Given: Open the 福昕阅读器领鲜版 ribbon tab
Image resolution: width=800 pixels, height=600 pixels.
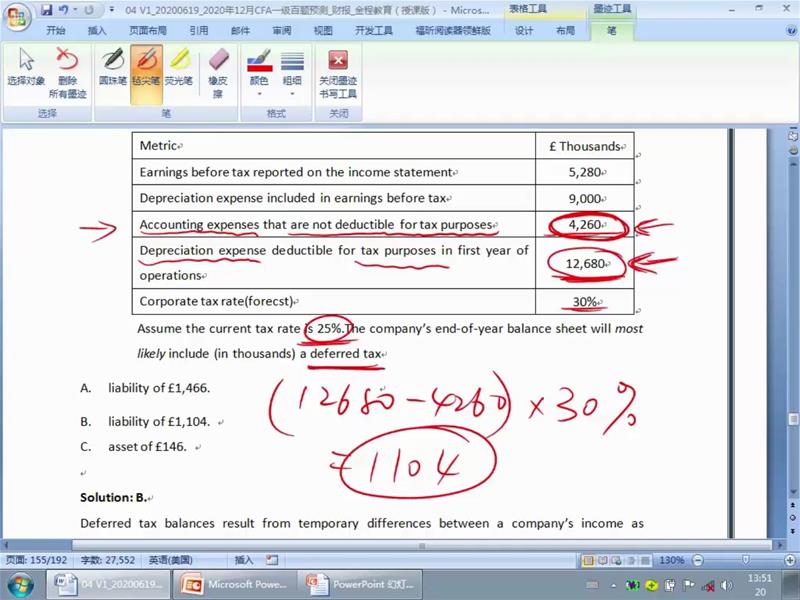Looking at the screenshot, I should [x=454, y=31].
